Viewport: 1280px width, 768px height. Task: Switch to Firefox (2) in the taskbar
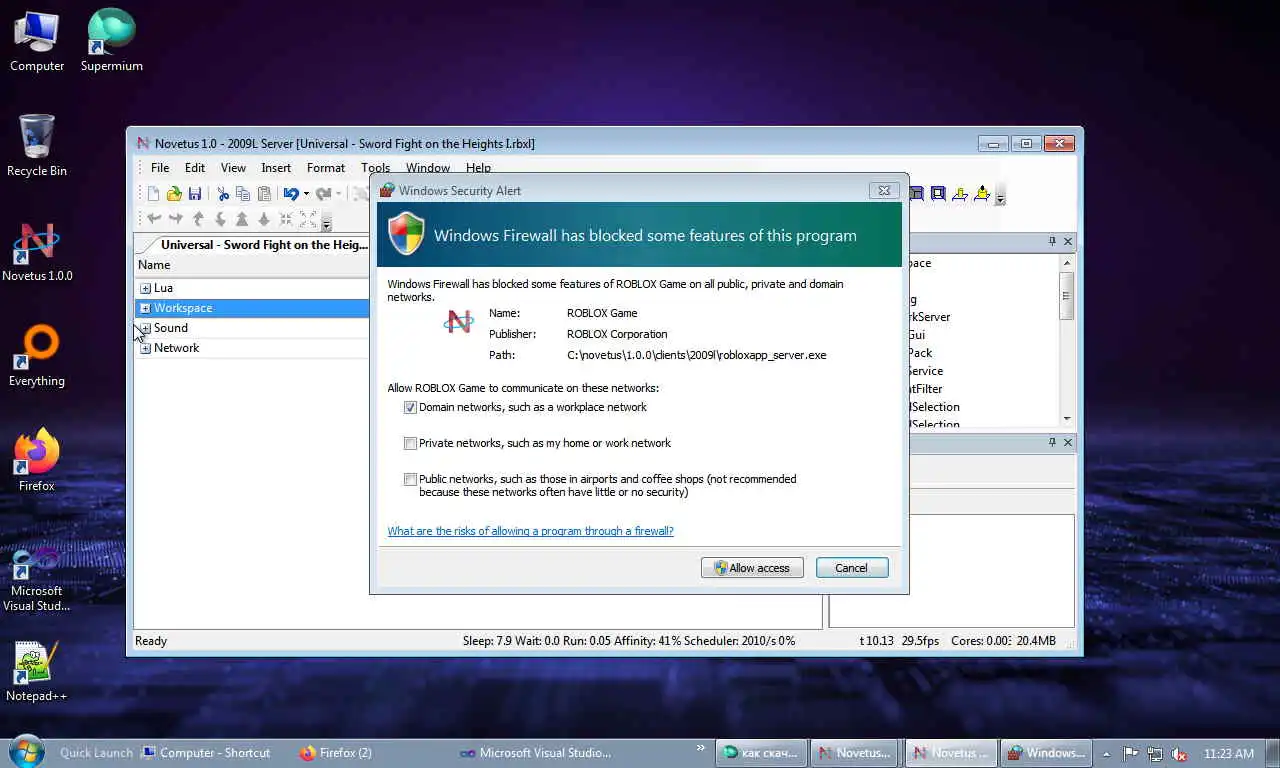point(336,753)
